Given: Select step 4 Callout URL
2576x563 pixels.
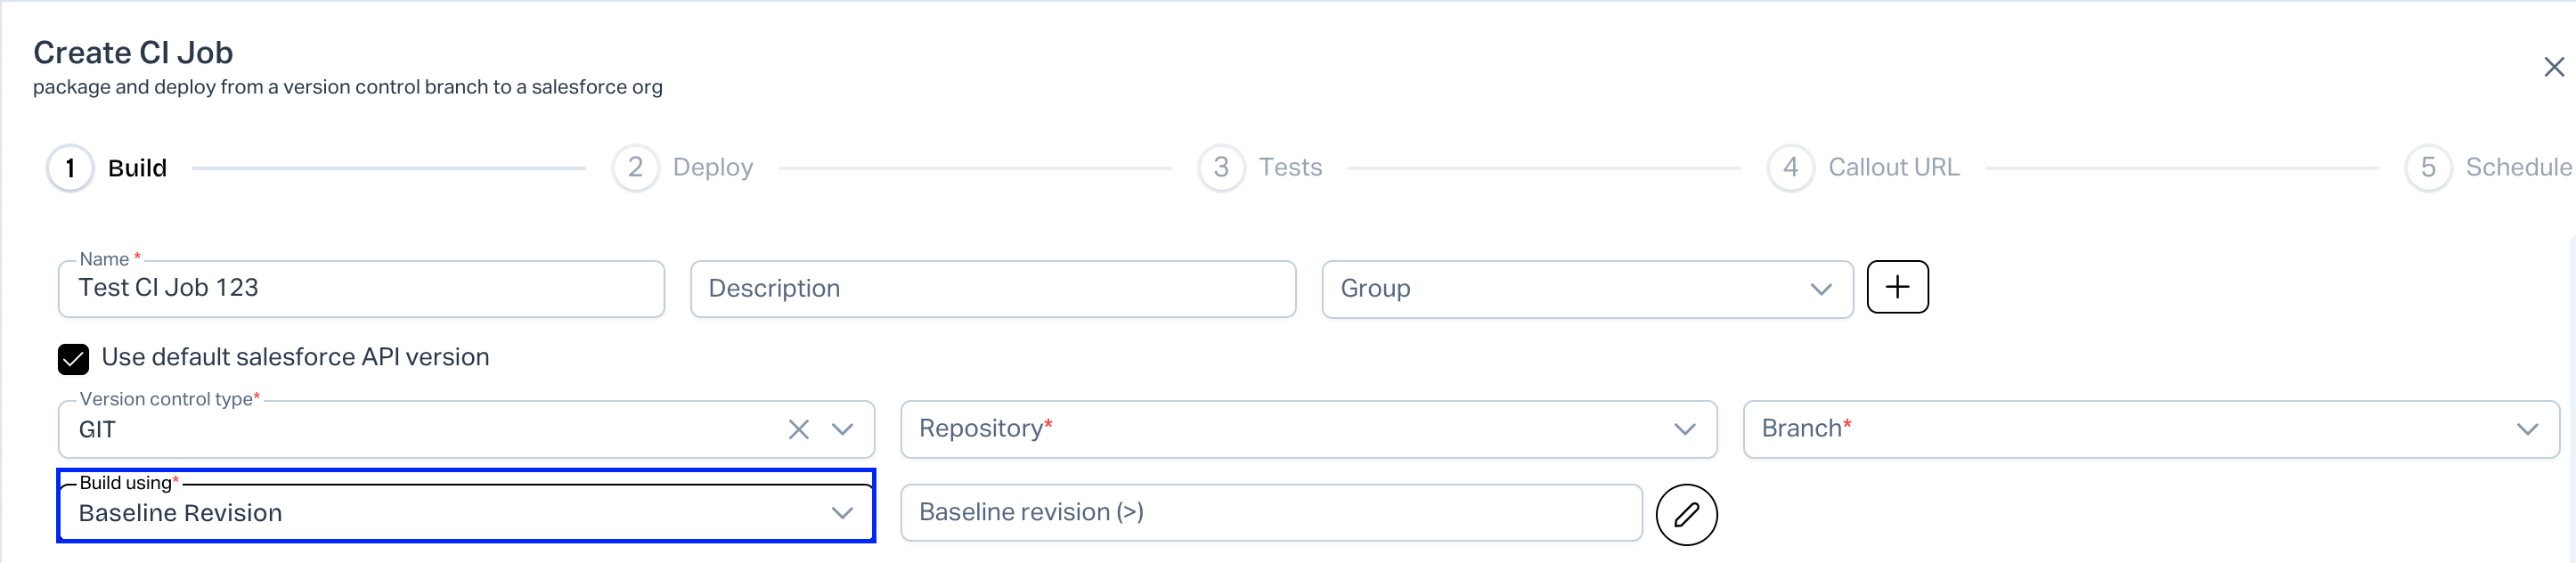Looking at the screenshot, I should (1893, 168).
